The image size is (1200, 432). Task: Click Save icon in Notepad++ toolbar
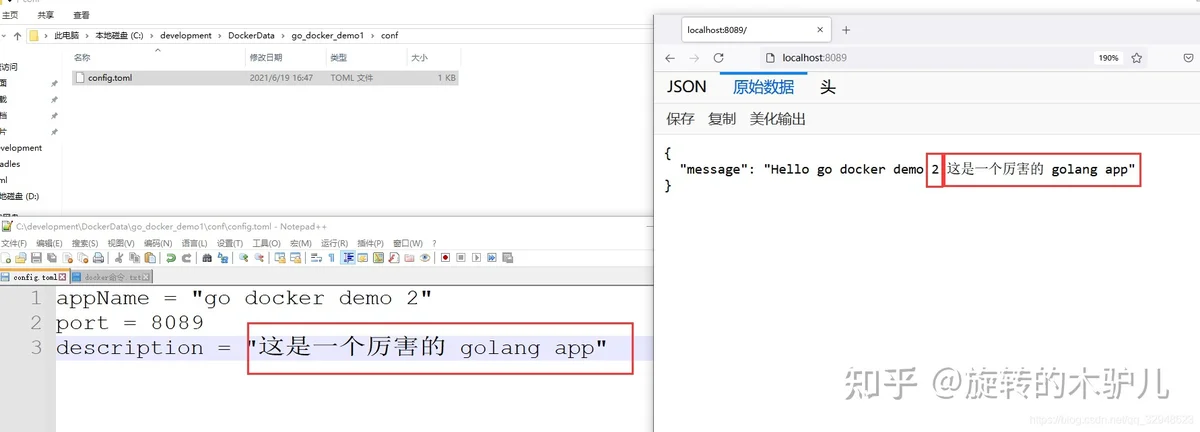36,257
